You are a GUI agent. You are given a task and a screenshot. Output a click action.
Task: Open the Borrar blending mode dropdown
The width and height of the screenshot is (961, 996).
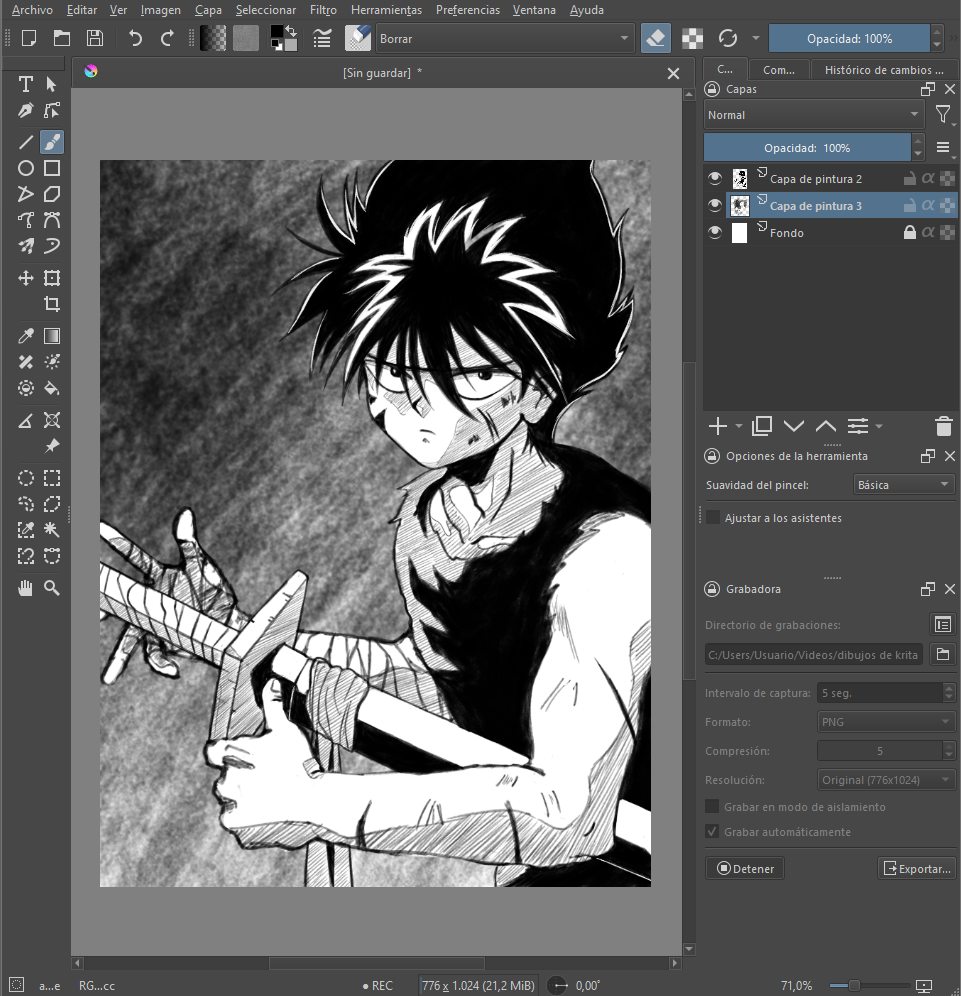point(505,39)
